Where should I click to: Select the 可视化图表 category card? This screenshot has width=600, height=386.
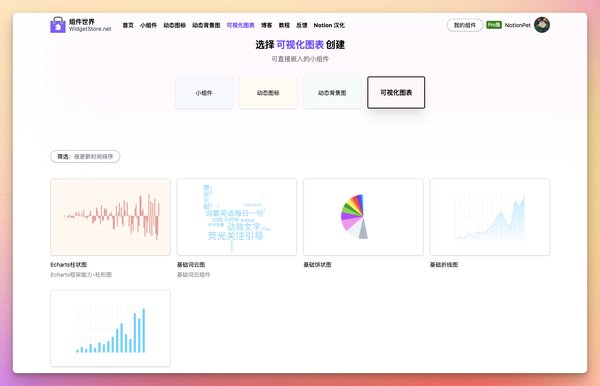coord(396,93)
